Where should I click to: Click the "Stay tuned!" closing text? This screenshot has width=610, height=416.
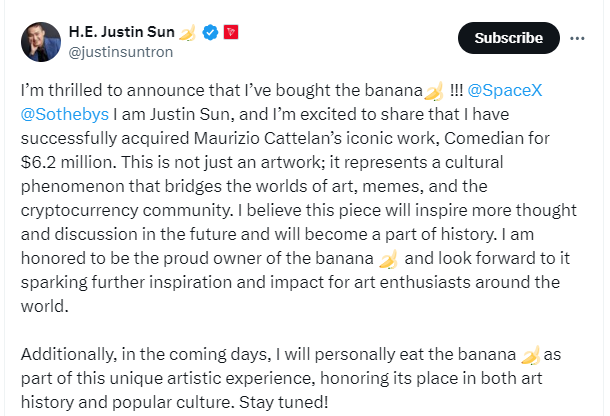coord(284,402)
